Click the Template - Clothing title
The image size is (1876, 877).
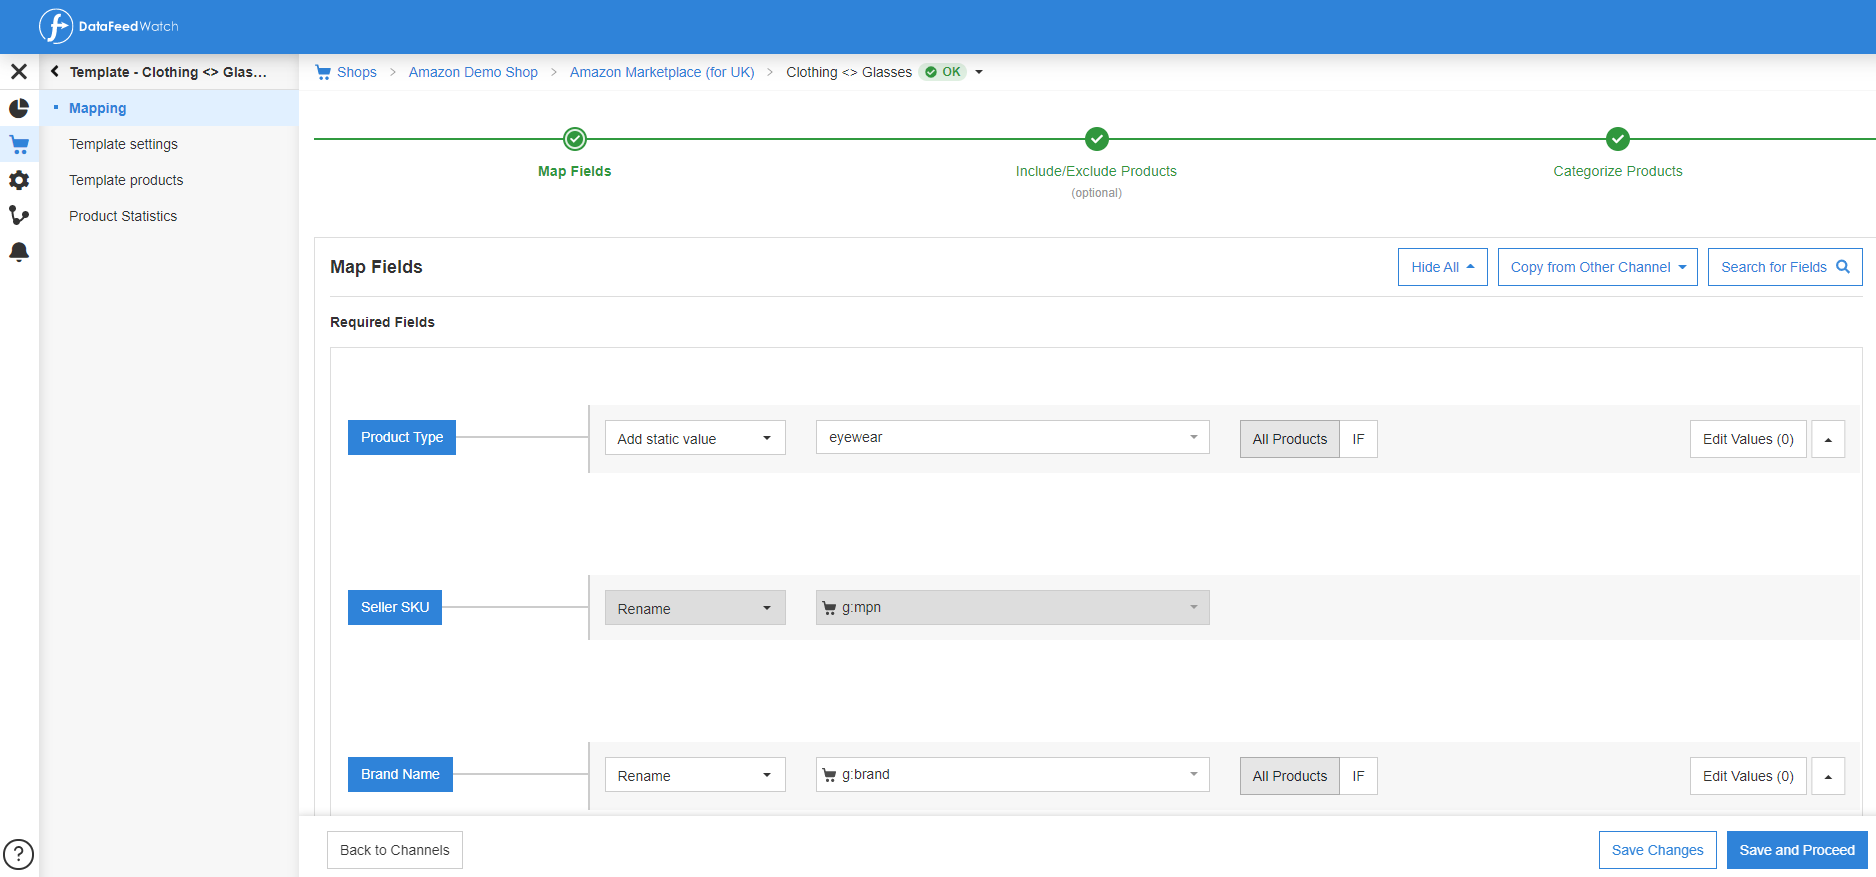(168, 72)
